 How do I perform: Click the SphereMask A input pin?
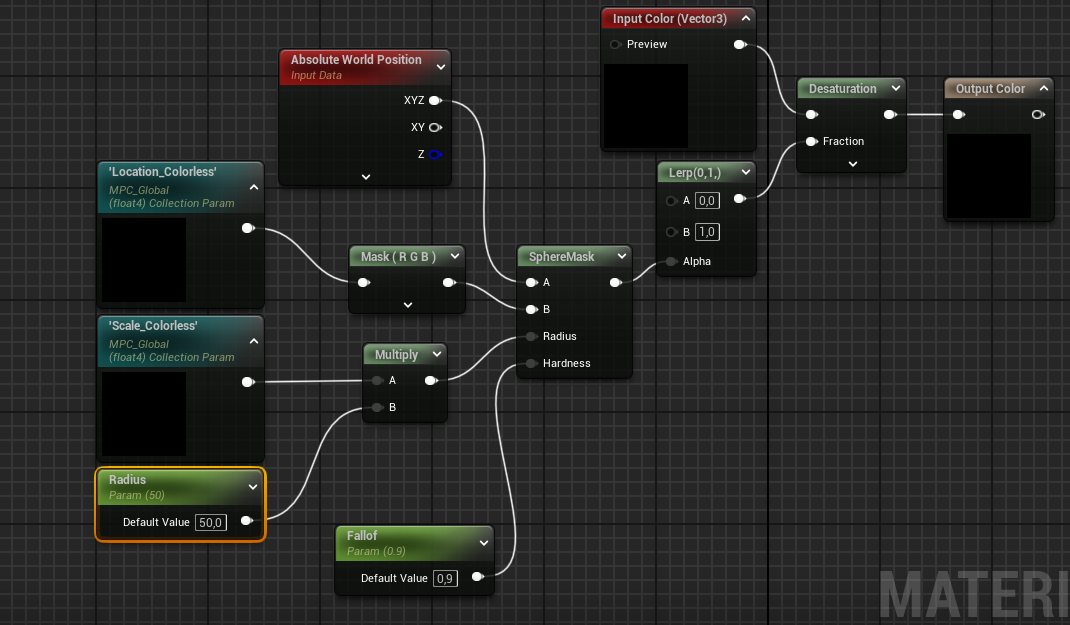click(532, 282)
